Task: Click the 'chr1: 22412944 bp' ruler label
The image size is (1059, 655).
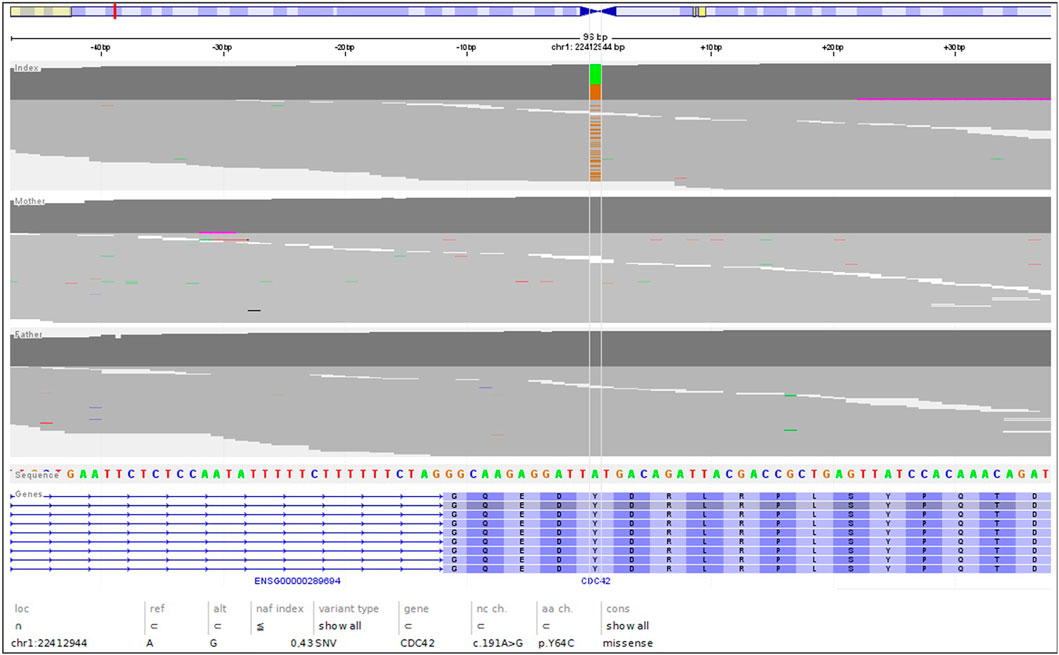Action: click(588, 47)
